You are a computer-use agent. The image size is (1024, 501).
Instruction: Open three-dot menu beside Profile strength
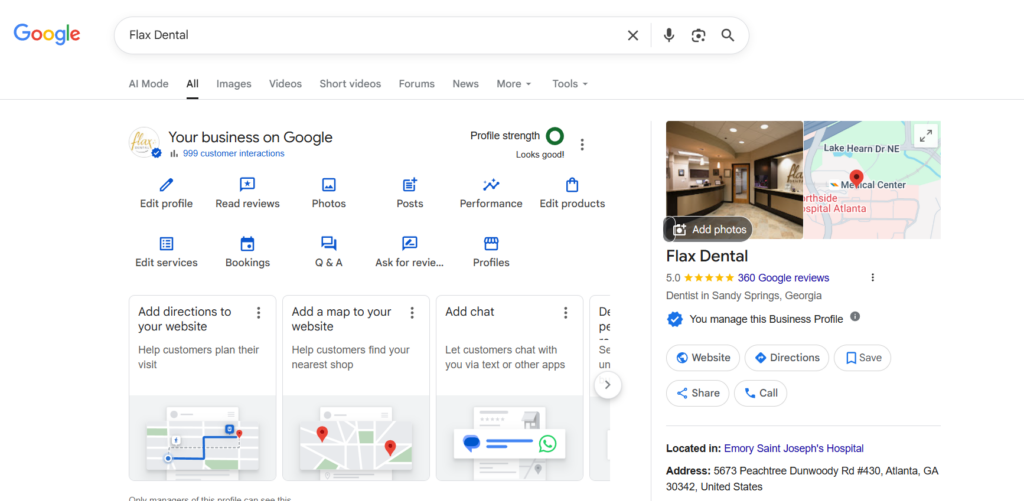(582, 144)
